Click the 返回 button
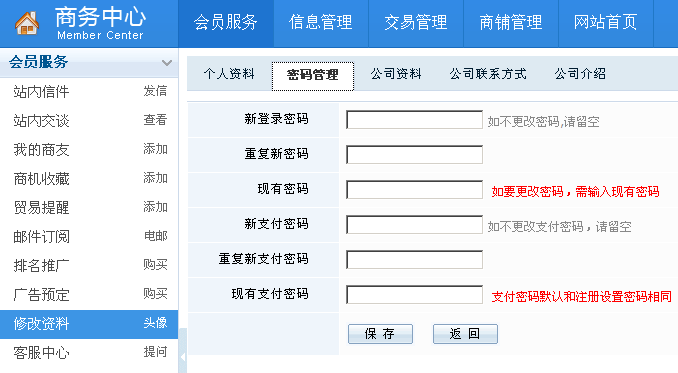678x373 pixels. click(465, 334)
